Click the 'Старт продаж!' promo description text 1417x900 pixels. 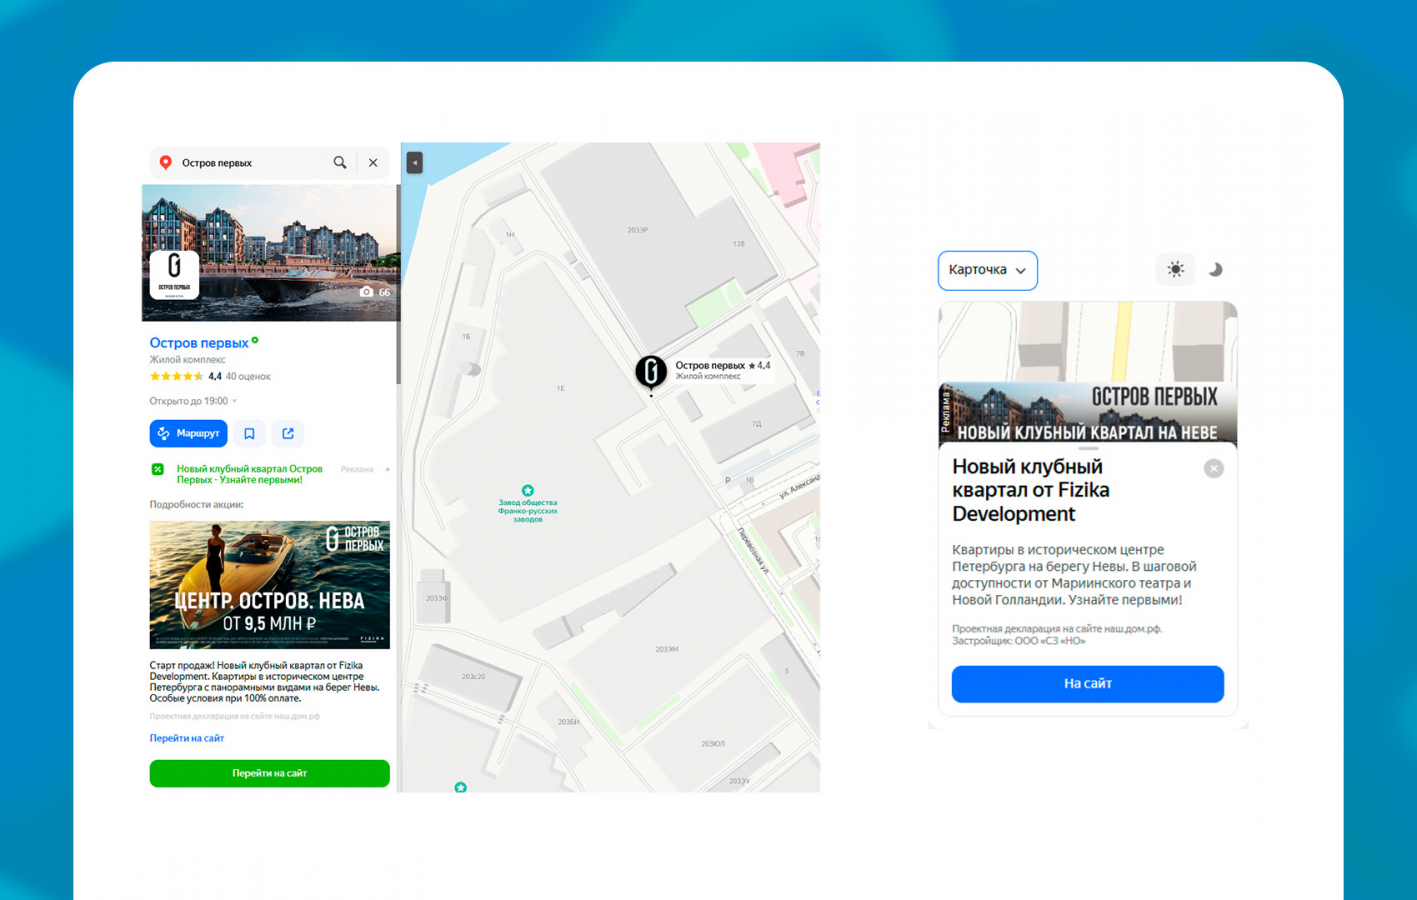point(266,682)
